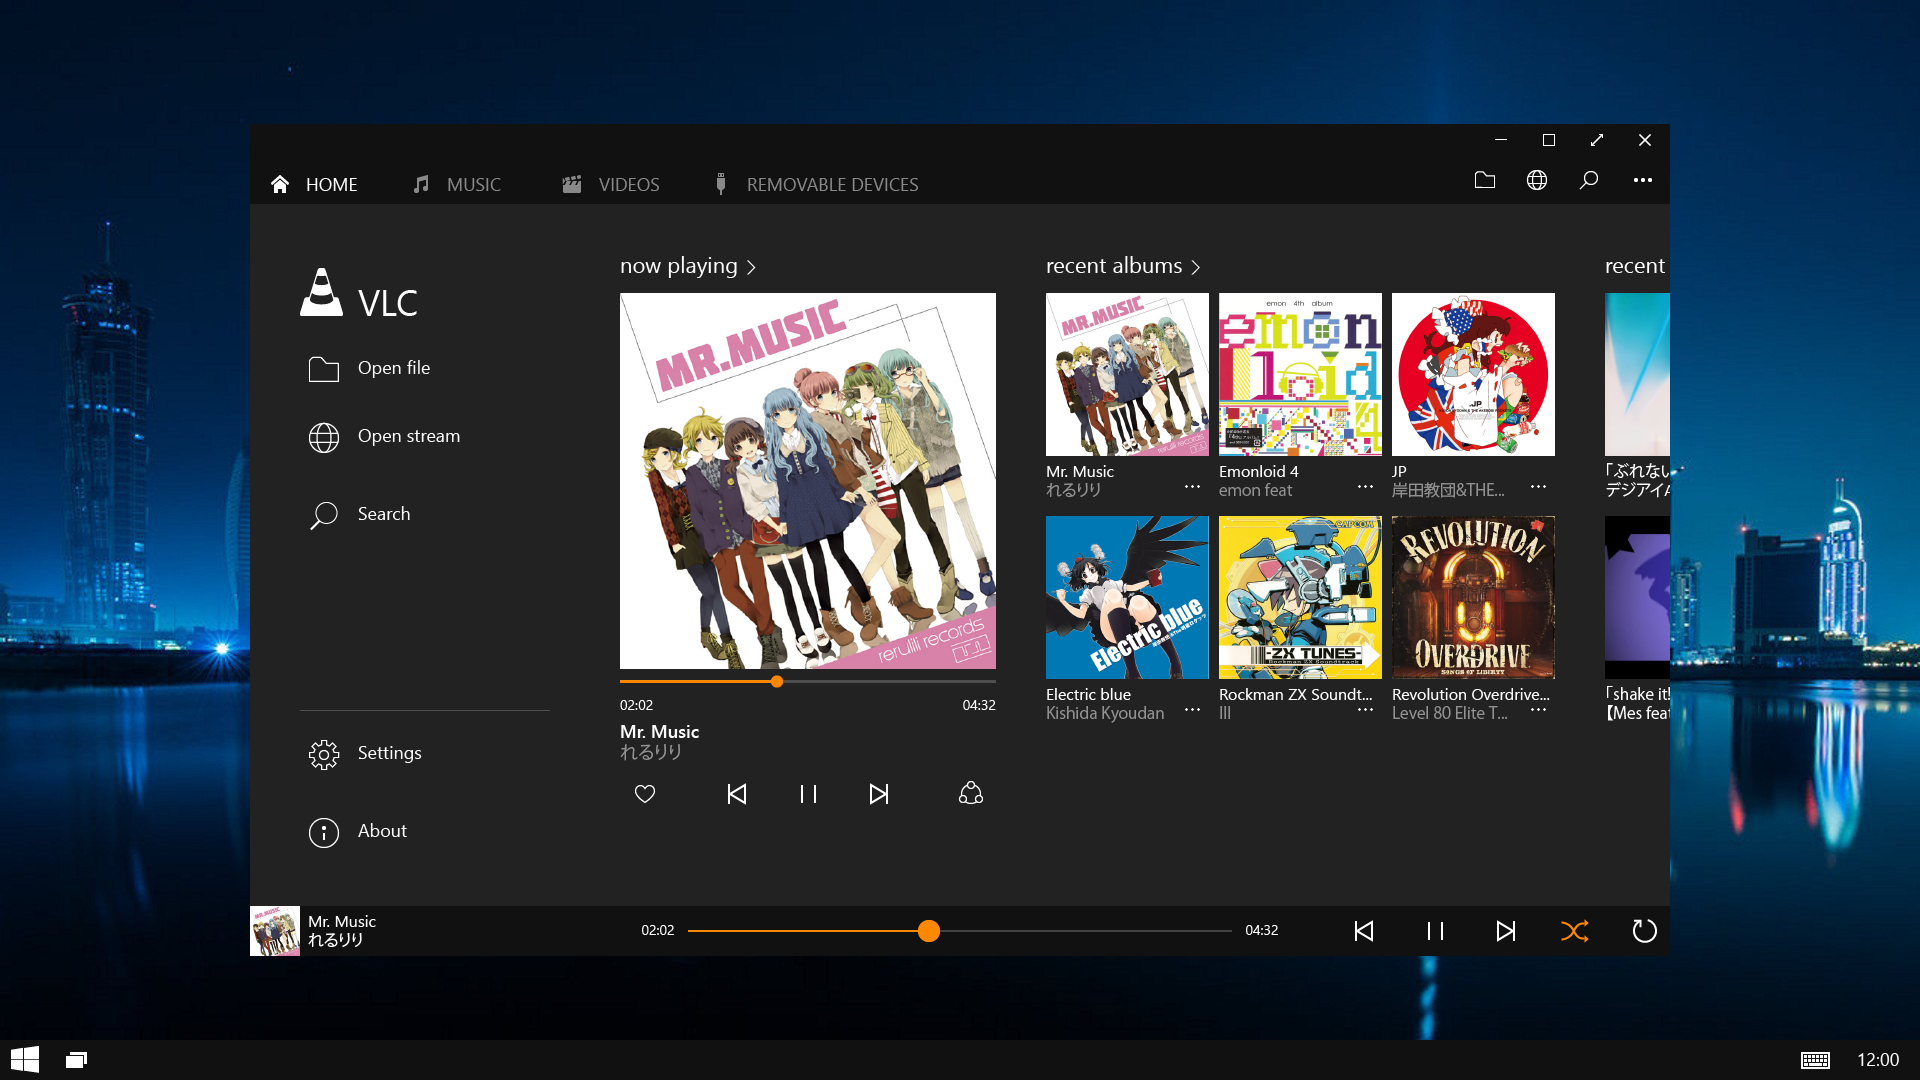Screen dimensions: 1920x1080
Task: Click the skip to next track icon
Action: [1505, 931]
